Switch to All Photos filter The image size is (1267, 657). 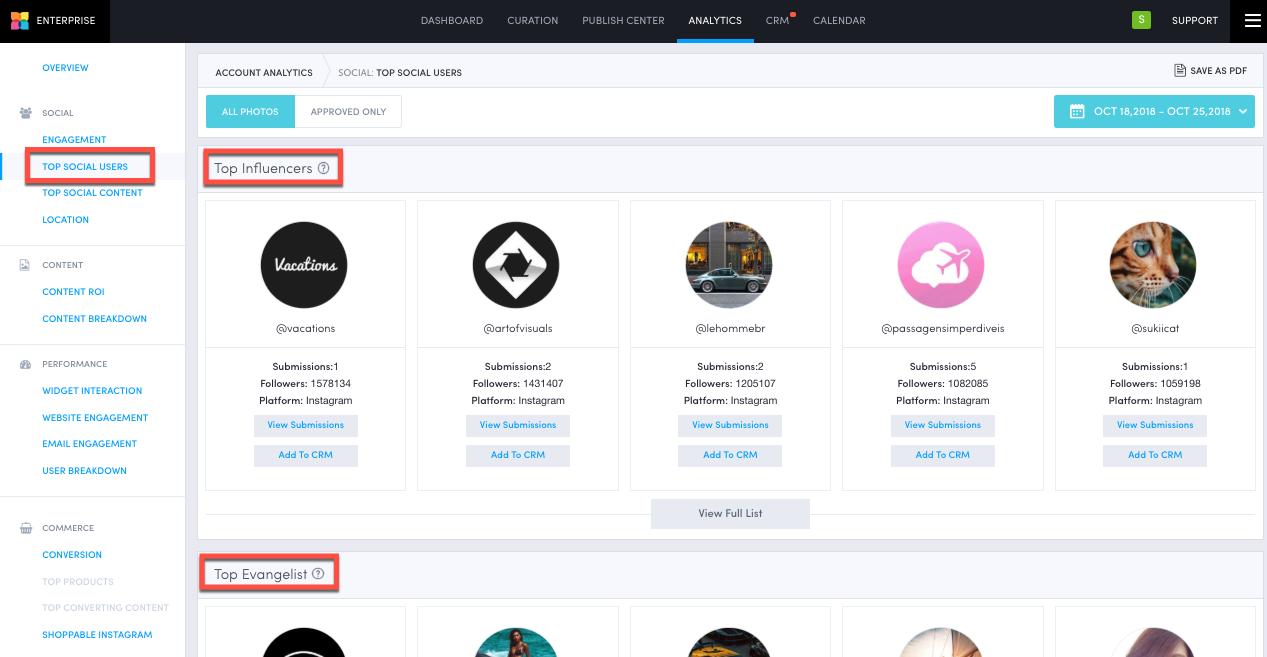click(x=250, y=112)
